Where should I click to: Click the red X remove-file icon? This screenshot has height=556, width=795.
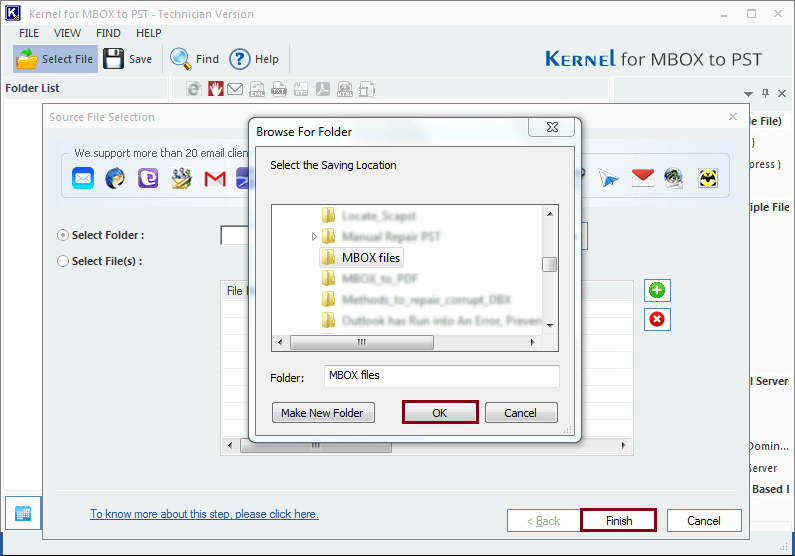coord(657,319)
